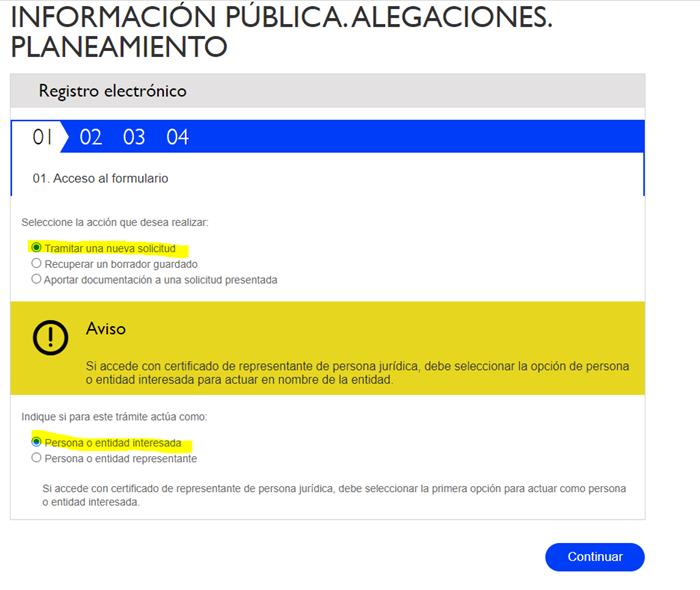Choose 'Recuperar un borrador guardado' option
This screenshot has width=700, height=590.
(x=37, y=264)
